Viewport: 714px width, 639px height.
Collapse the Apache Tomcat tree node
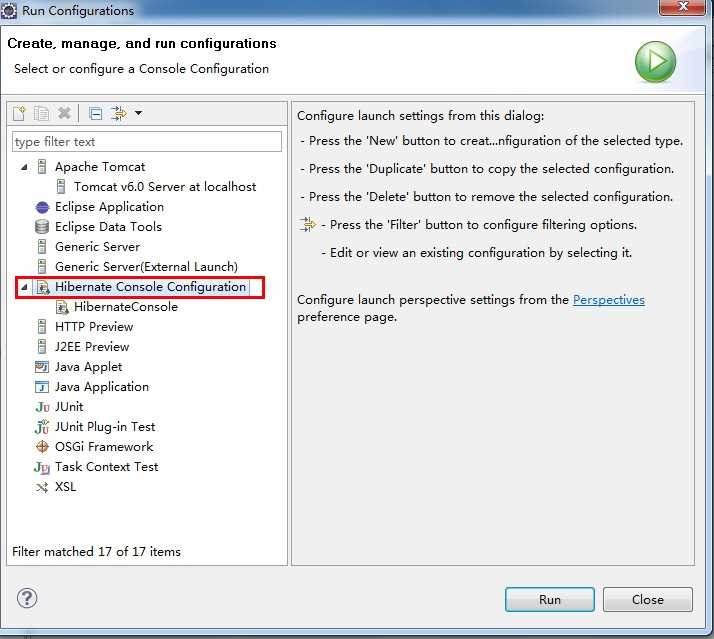point(25,168)
